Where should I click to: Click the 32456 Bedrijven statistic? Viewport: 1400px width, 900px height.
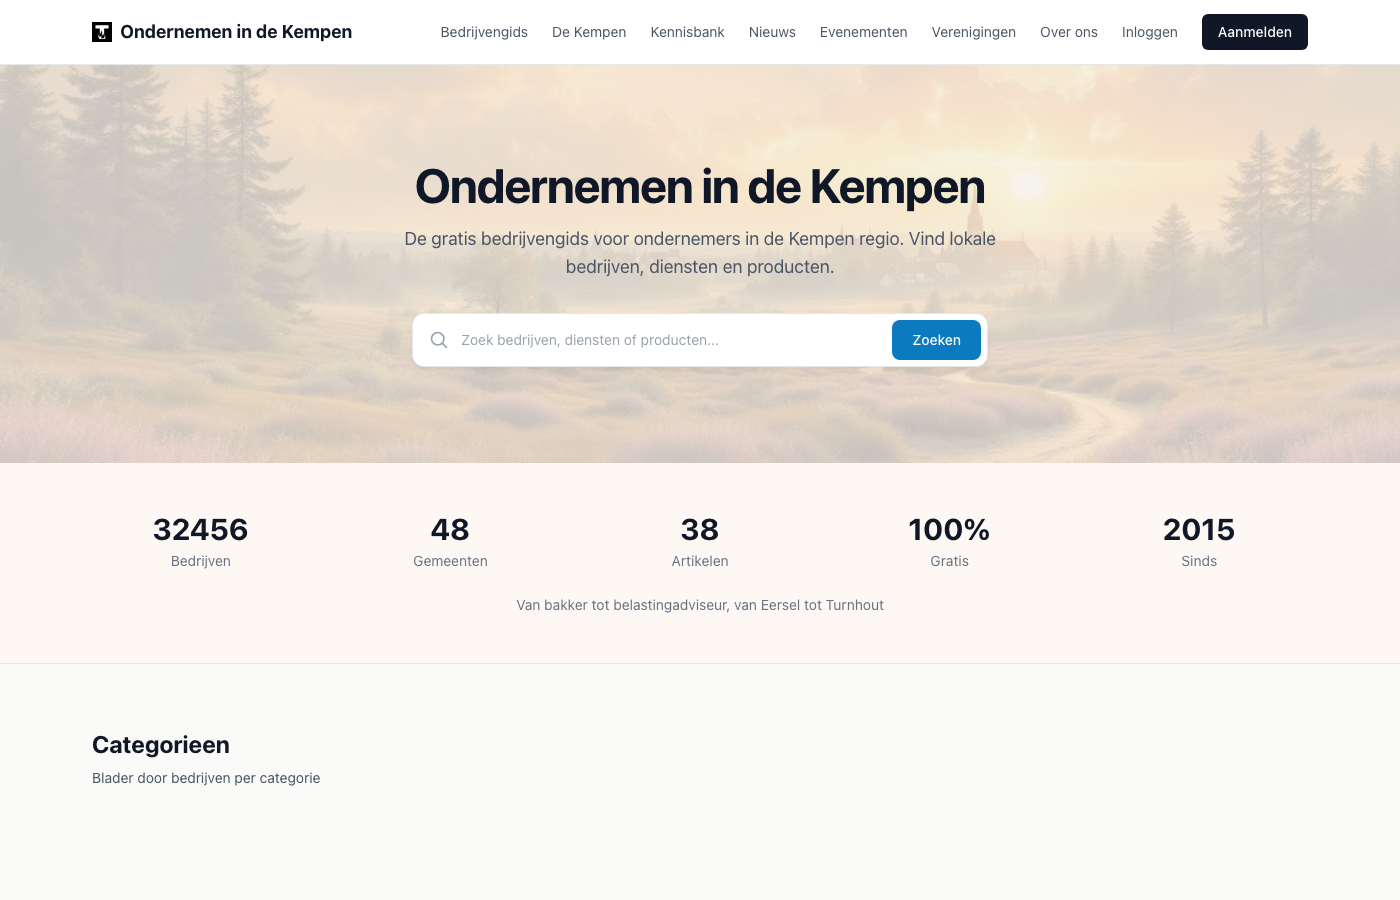tap(200, 540)
